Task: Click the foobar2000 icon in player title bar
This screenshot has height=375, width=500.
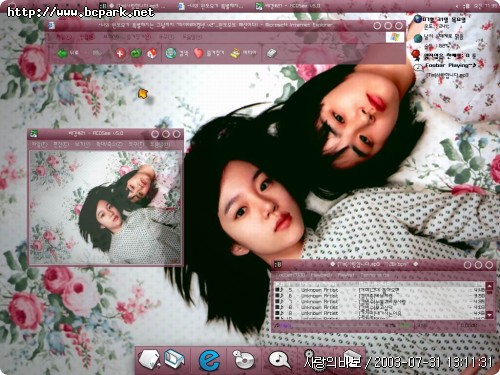Action: [x=278, y=265]
